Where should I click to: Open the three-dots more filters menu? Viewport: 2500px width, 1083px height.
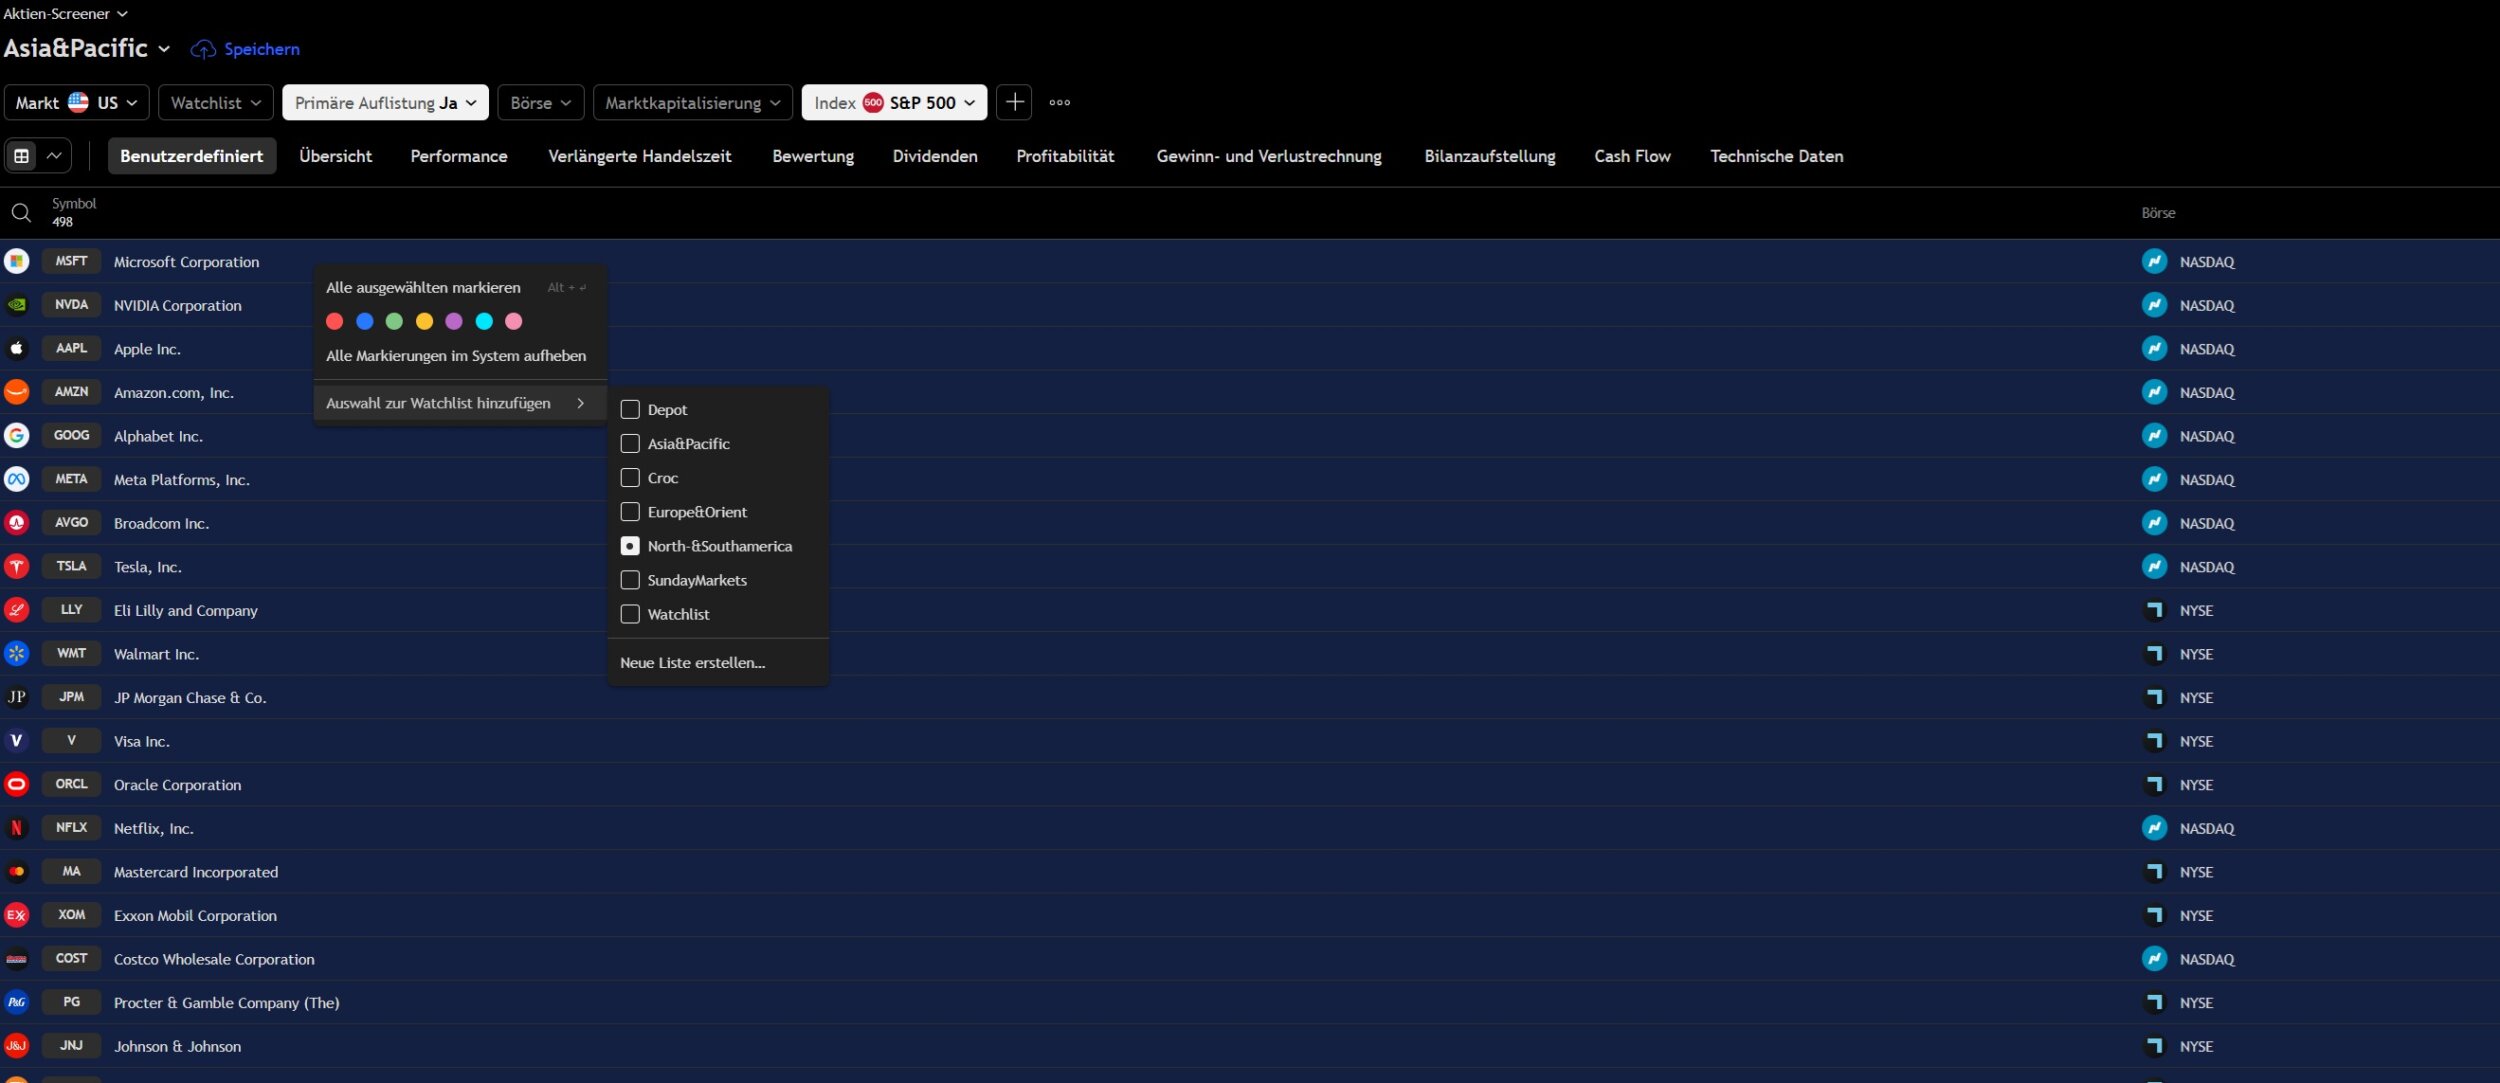pos(1059,102)
